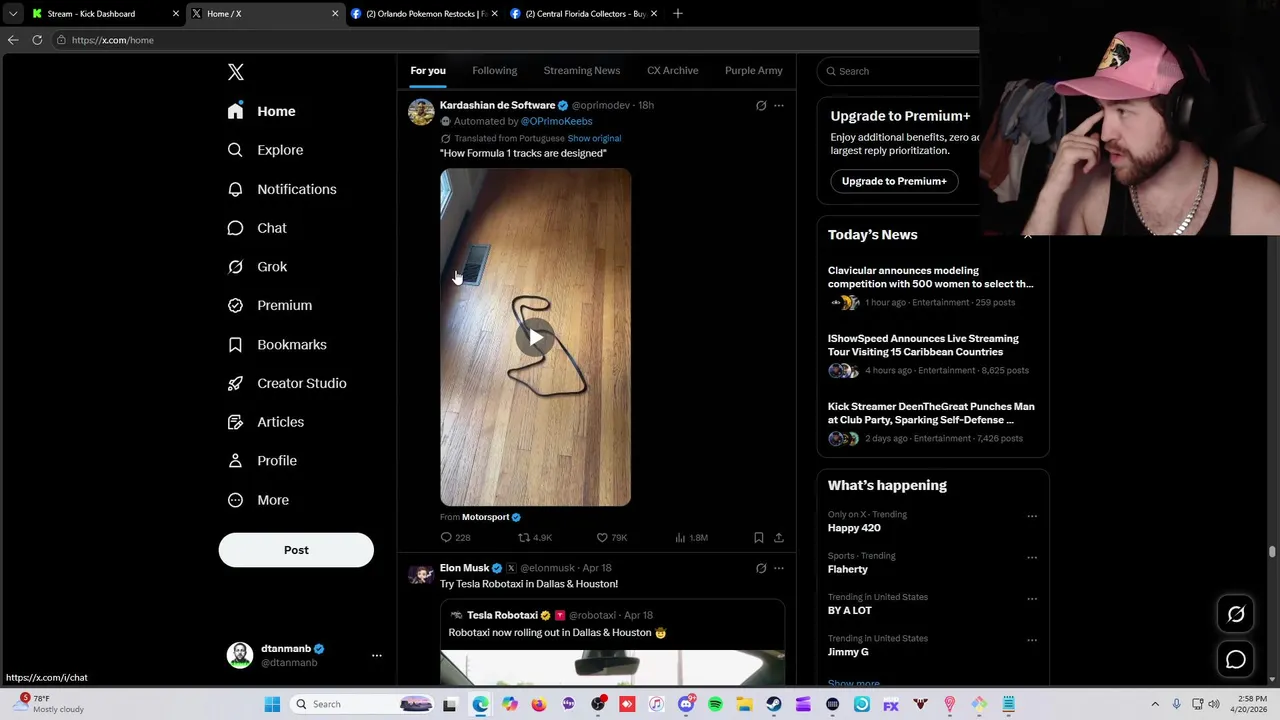Image resolution: width=1280 pixels, height=720 pixels.
Task: Switch to the Purple Army tab
Action: click(x=754, y=70)
